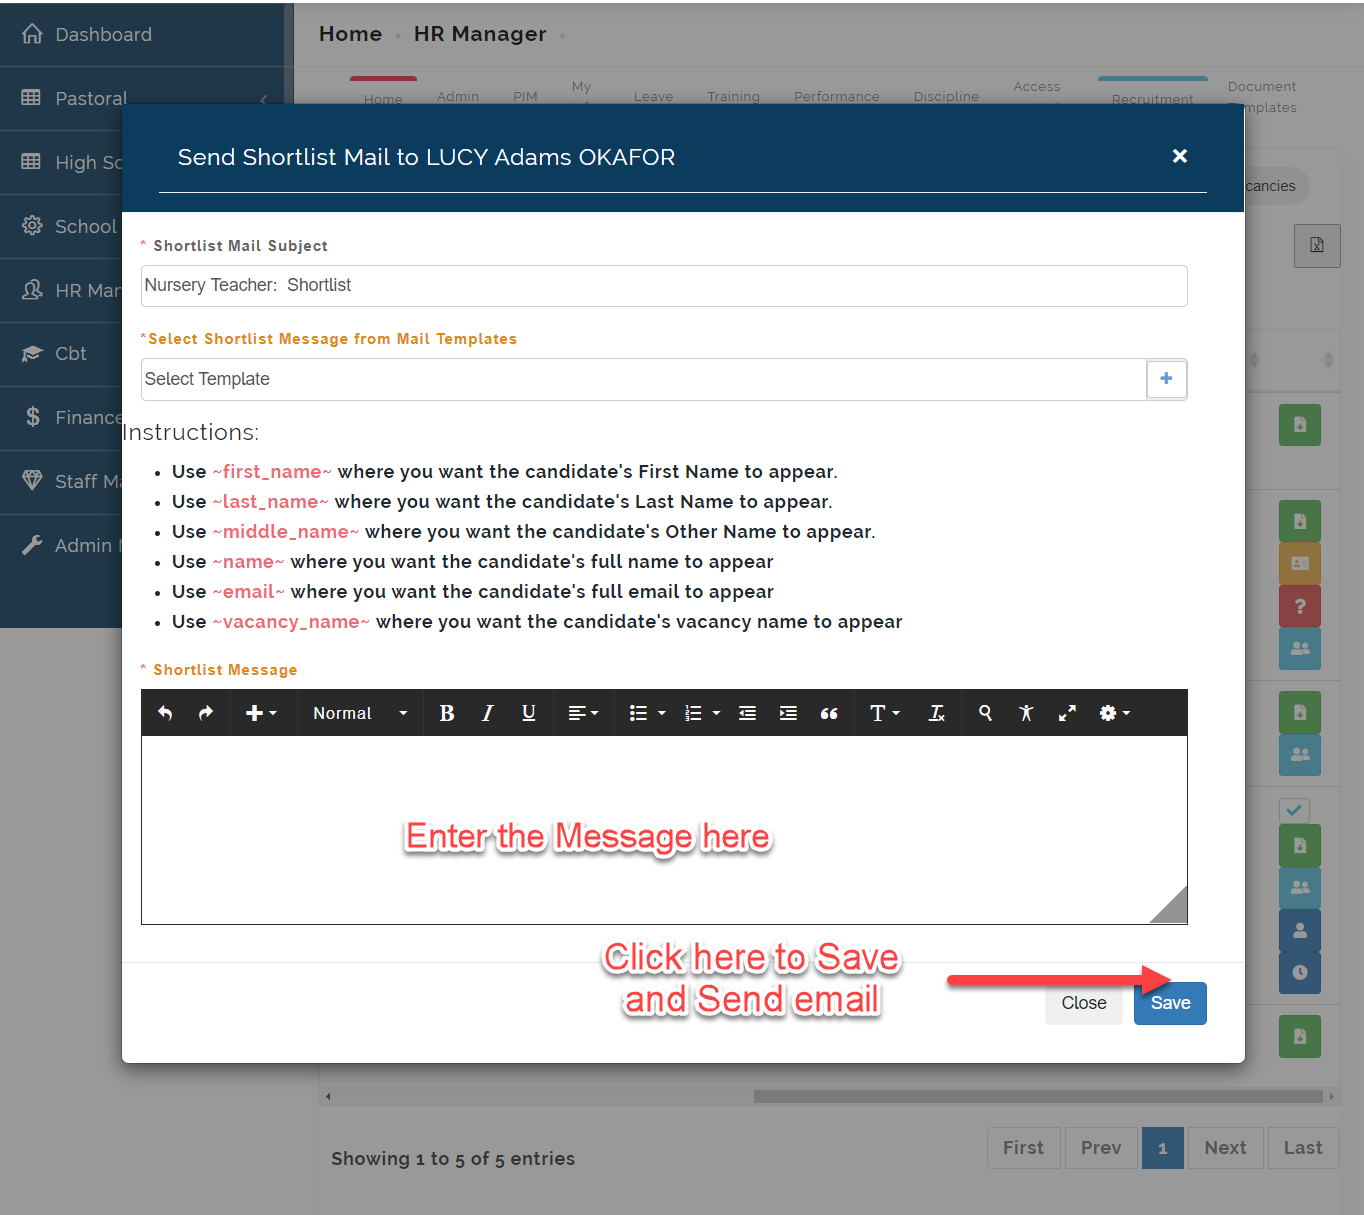
Task: Go to the Last page
Action: coord(1303,1148)
